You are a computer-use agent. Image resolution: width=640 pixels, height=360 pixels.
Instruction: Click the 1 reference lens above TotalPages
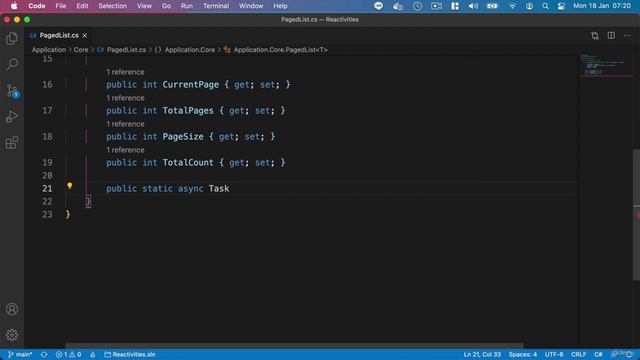pos(125,98)
